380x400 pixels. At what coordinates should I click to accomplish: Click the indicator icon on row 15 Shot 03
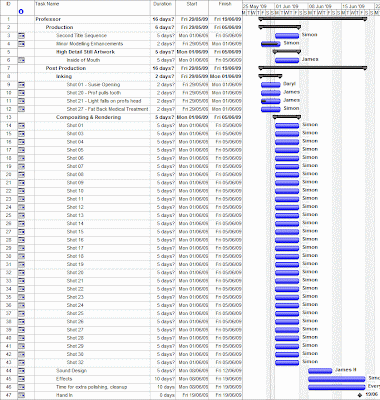pos(22,134)
